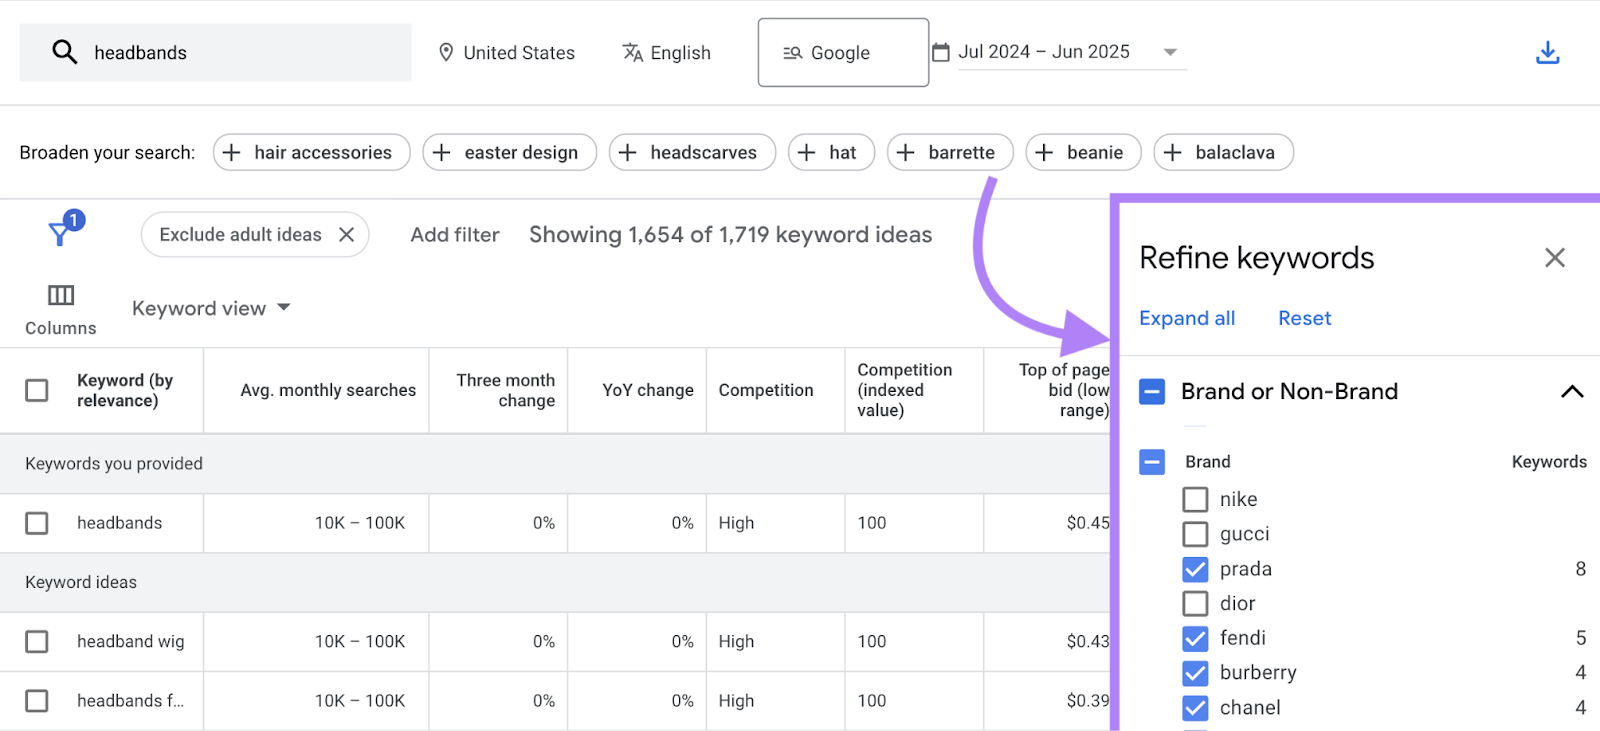Click the English language selector
This screenshot has width=1600, height=731.
coord(667,53)
